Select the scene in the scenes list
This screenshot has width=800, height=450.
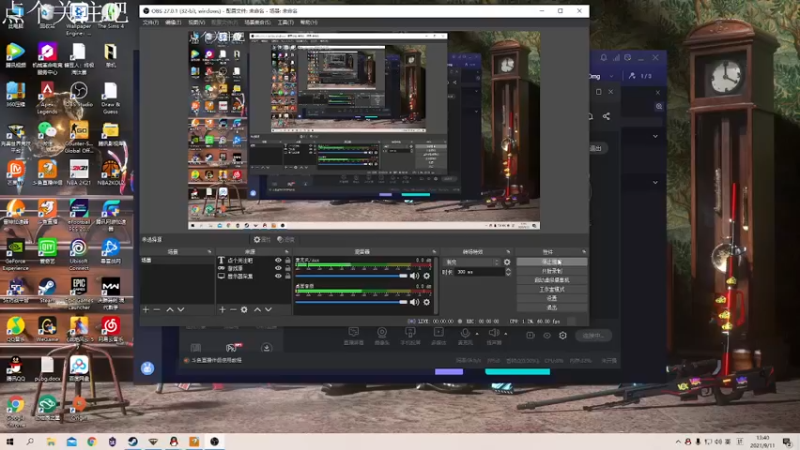[177, 260]
